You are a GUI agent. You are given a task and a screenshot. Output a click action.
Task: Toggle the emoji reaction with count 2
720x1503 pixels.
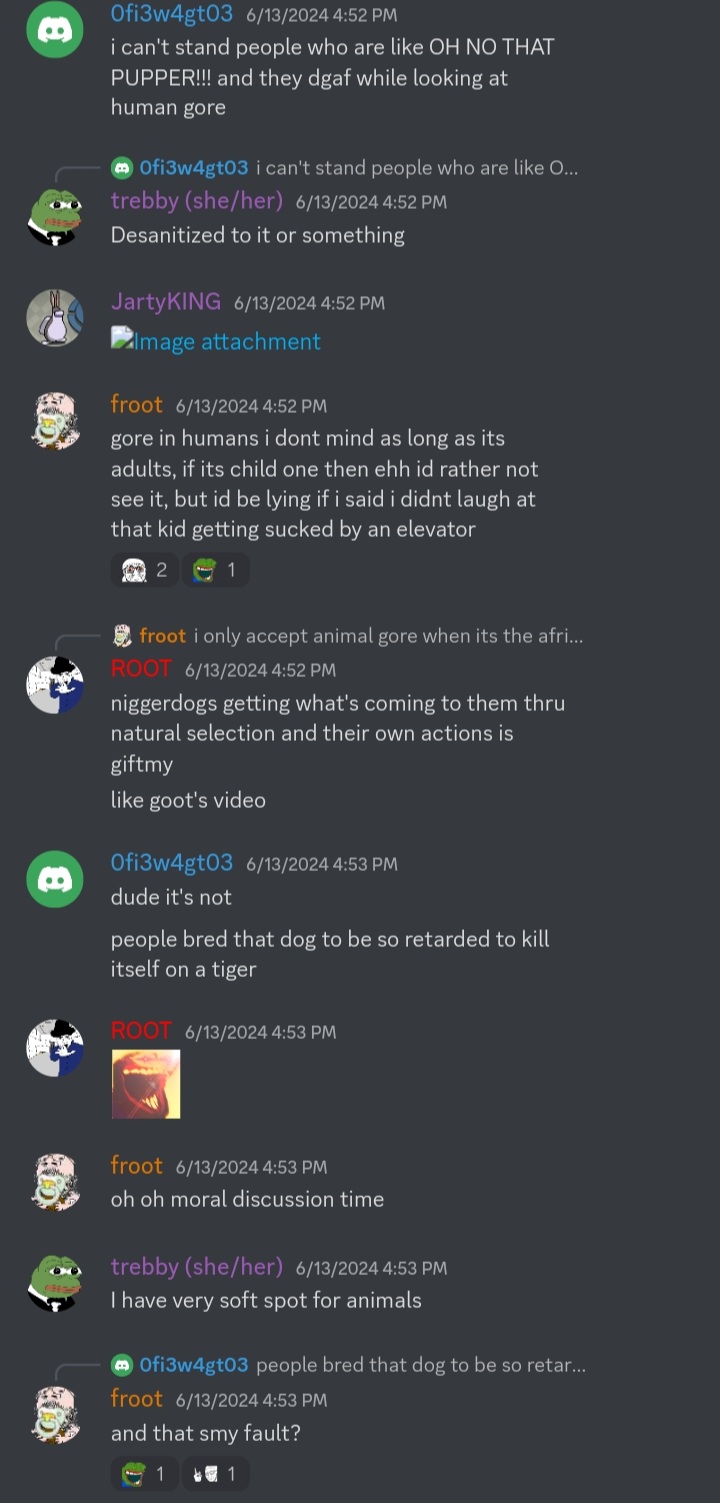click(x=145, y=570)
